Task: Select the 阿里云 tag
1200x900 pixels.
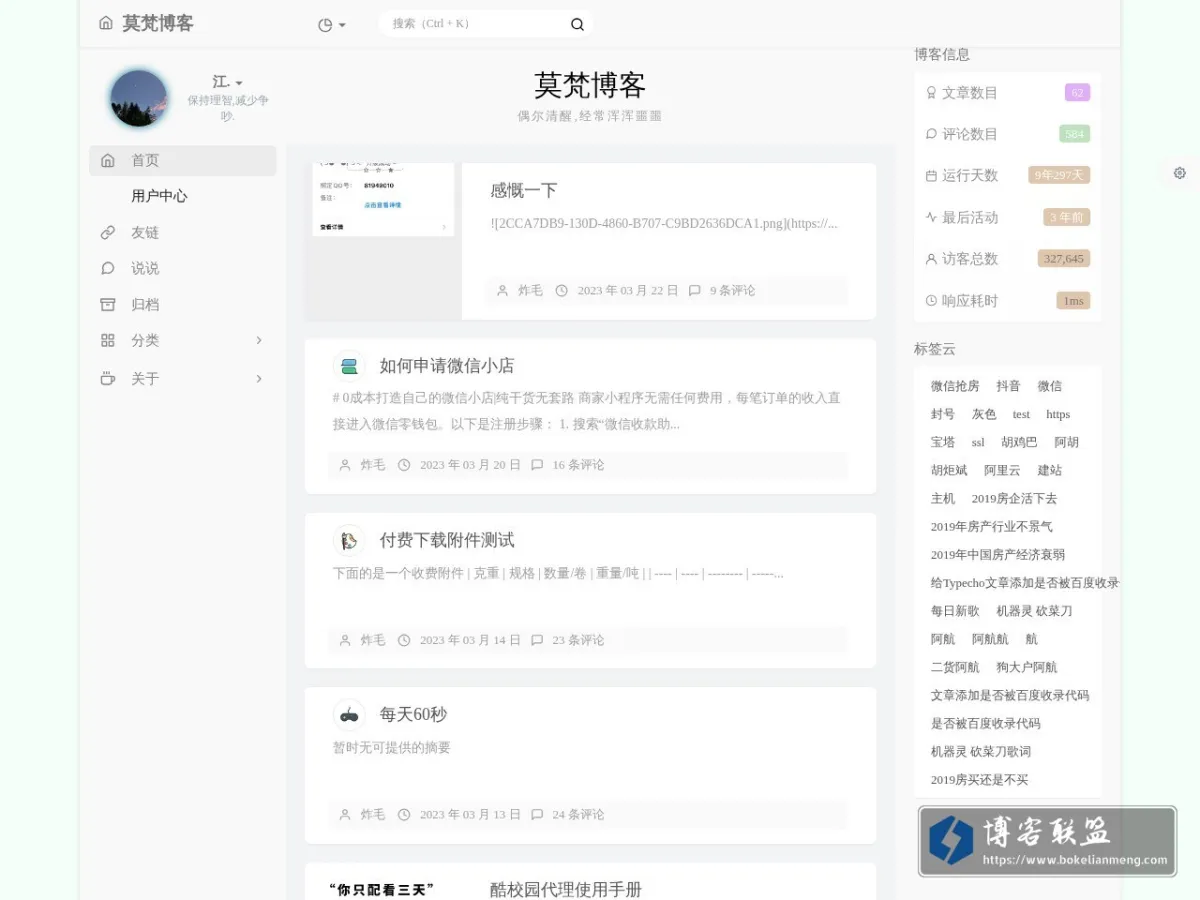Action: pos(1002,470)
